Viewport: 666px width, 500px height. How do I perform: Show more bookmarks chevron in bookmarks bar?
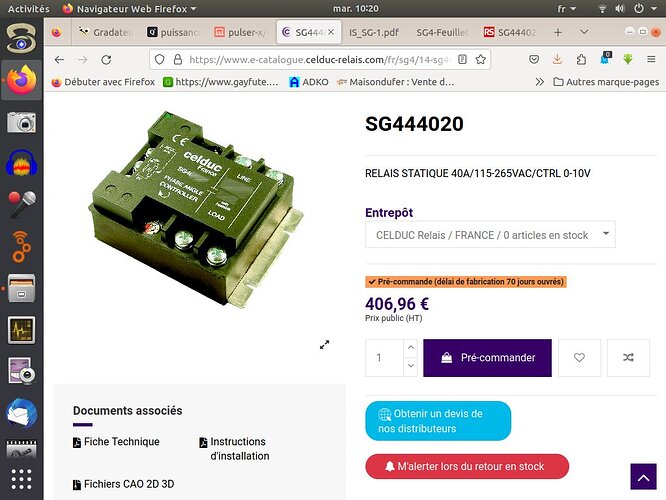[539, 82]
